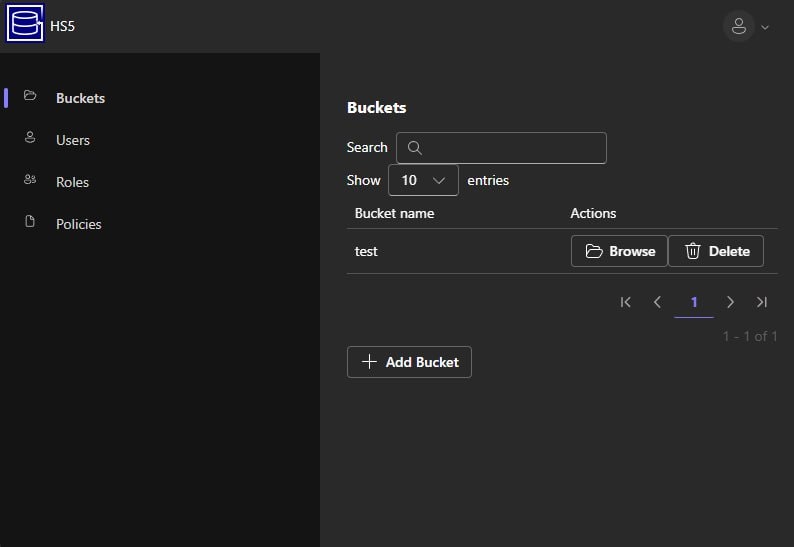
Task: Click the Add Bucket button
Action: point(409,362)
